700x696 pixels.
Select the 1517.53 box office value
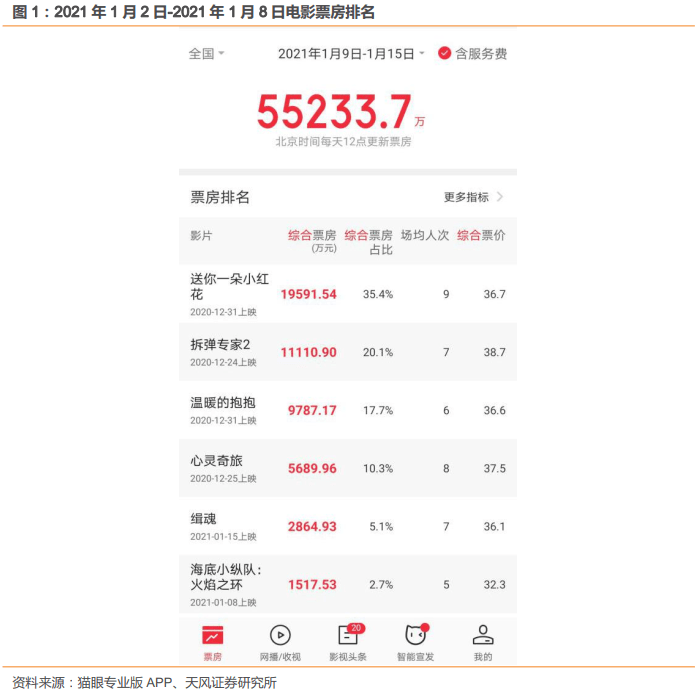pos(312,584)
